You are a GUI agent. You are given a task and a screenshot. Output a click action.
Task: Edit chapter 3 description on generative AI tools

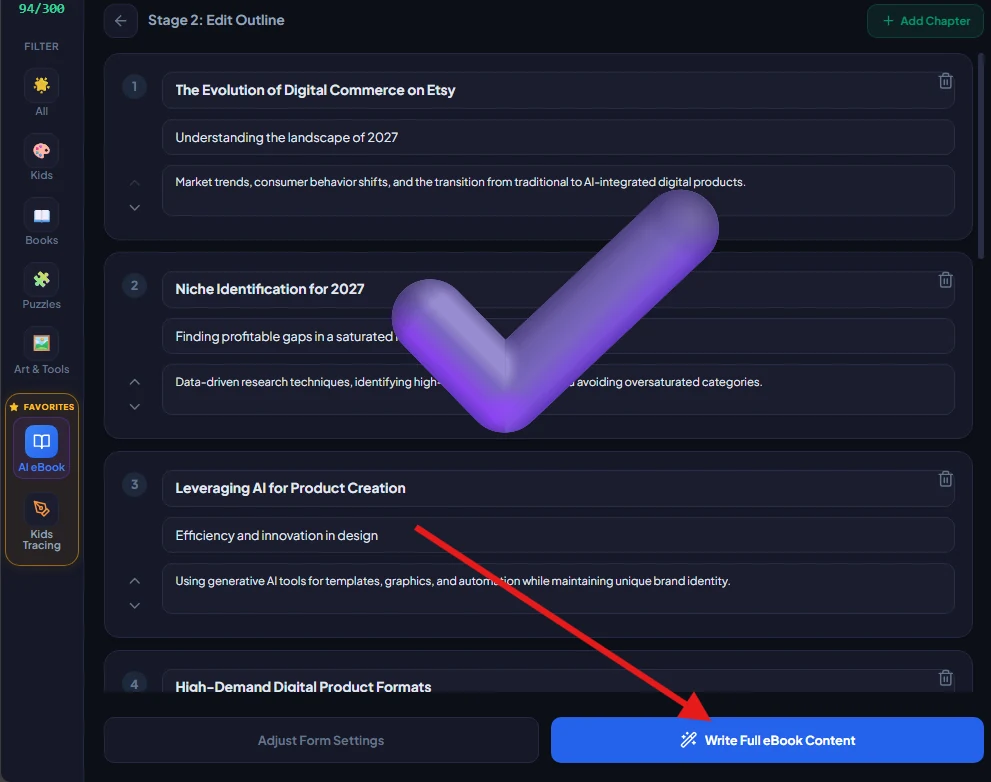pyautogui.click(x=558, y=589)
